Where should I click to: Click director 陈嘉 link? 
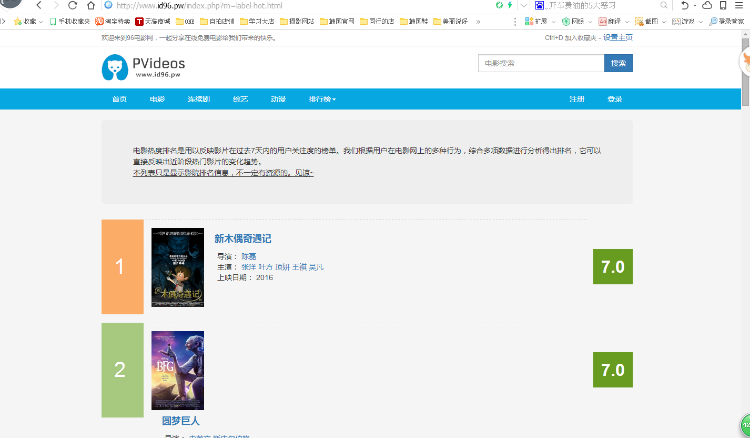[x=249, y=256]
